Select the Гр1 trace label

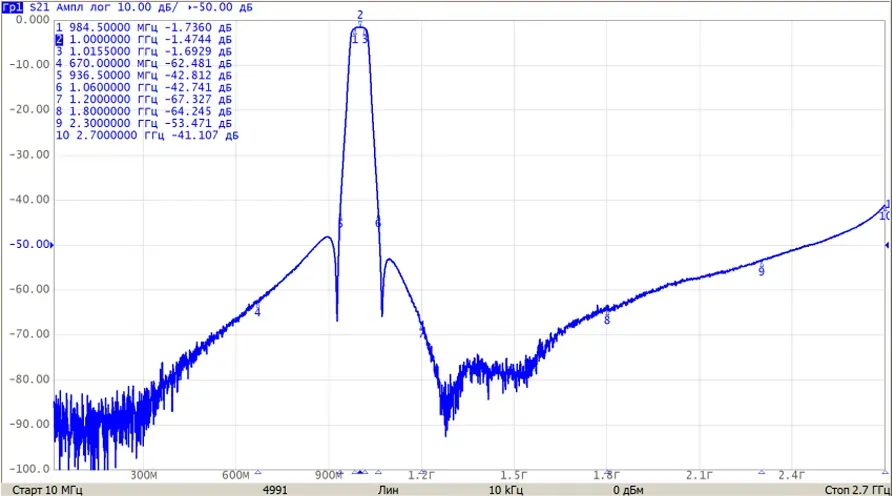(x=12, y=7)
